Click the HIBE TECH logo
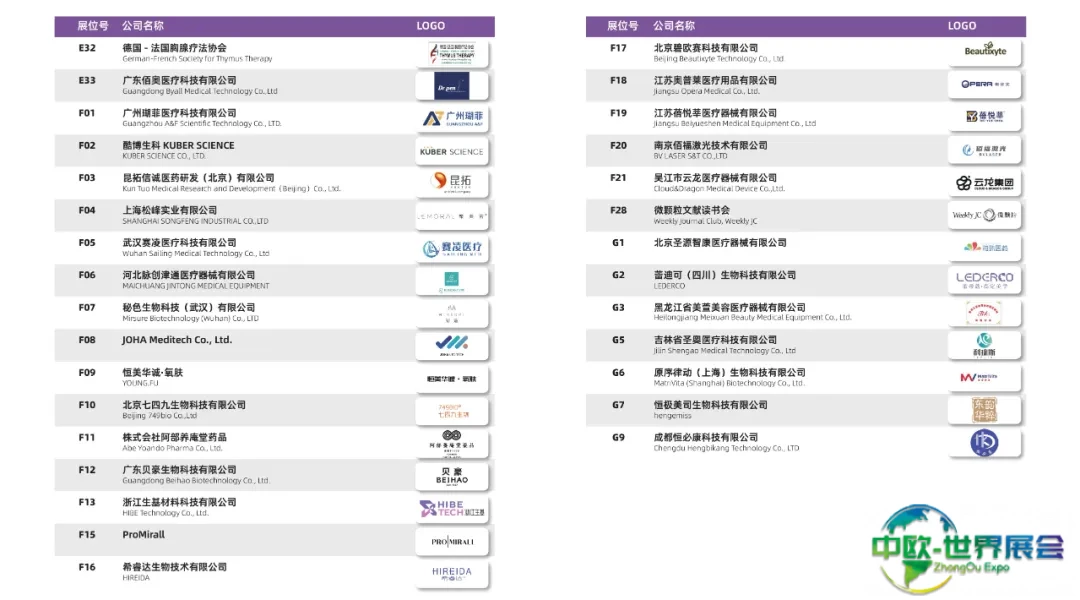 tap(452, 509)
